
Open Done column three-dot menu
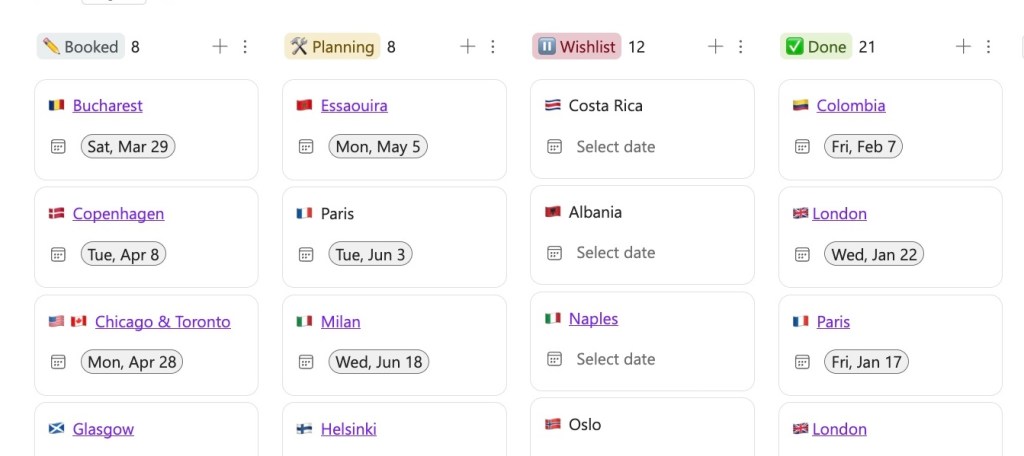pos(989,46)
